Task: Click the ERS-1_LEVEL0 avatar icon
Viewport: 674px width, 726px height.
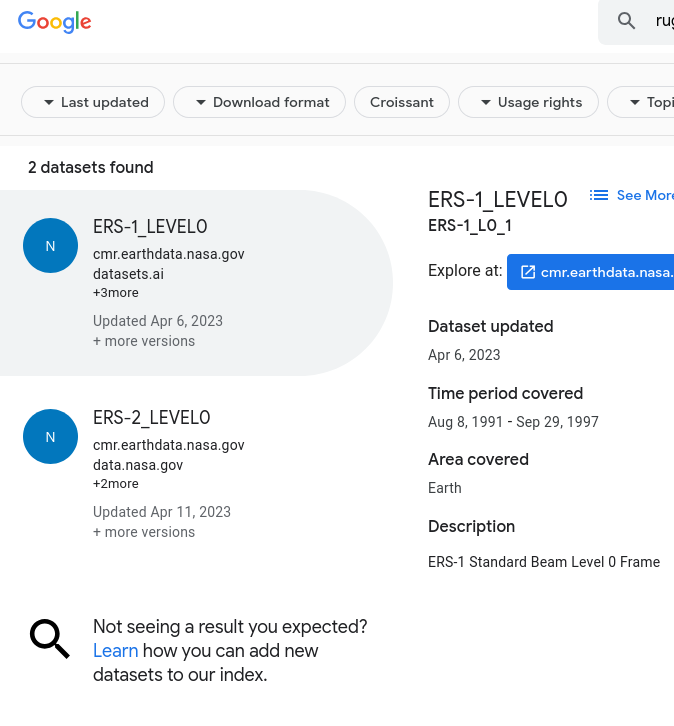Action: coord(50,246)
